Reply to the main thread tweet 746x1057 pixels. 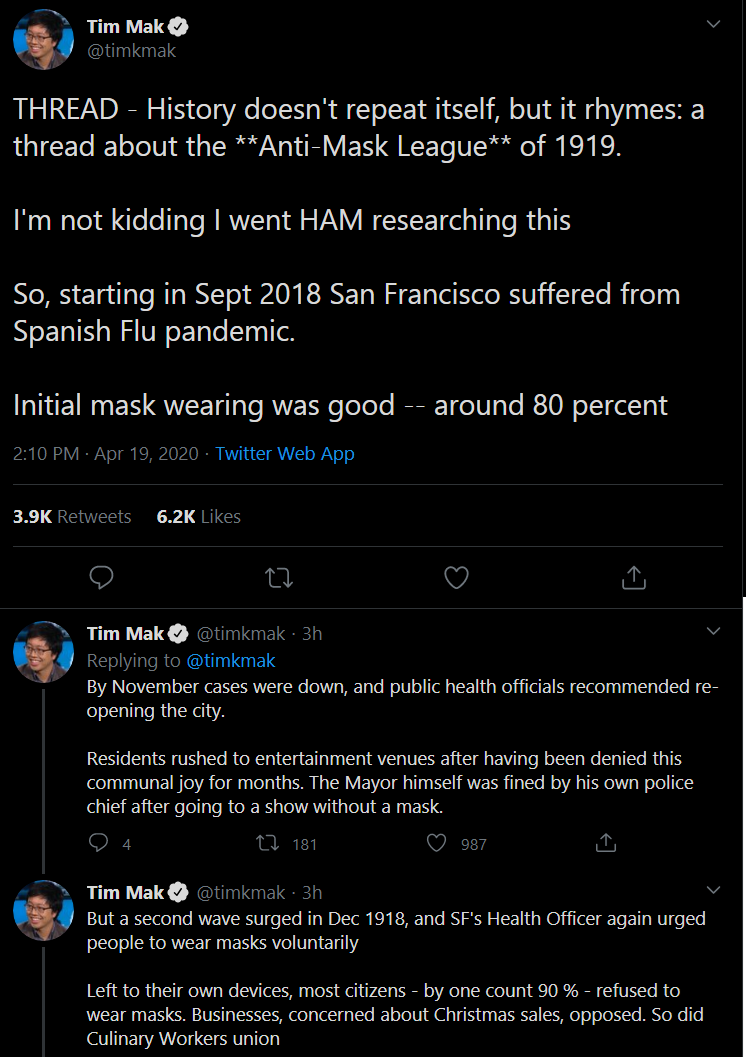pos(101,577)
